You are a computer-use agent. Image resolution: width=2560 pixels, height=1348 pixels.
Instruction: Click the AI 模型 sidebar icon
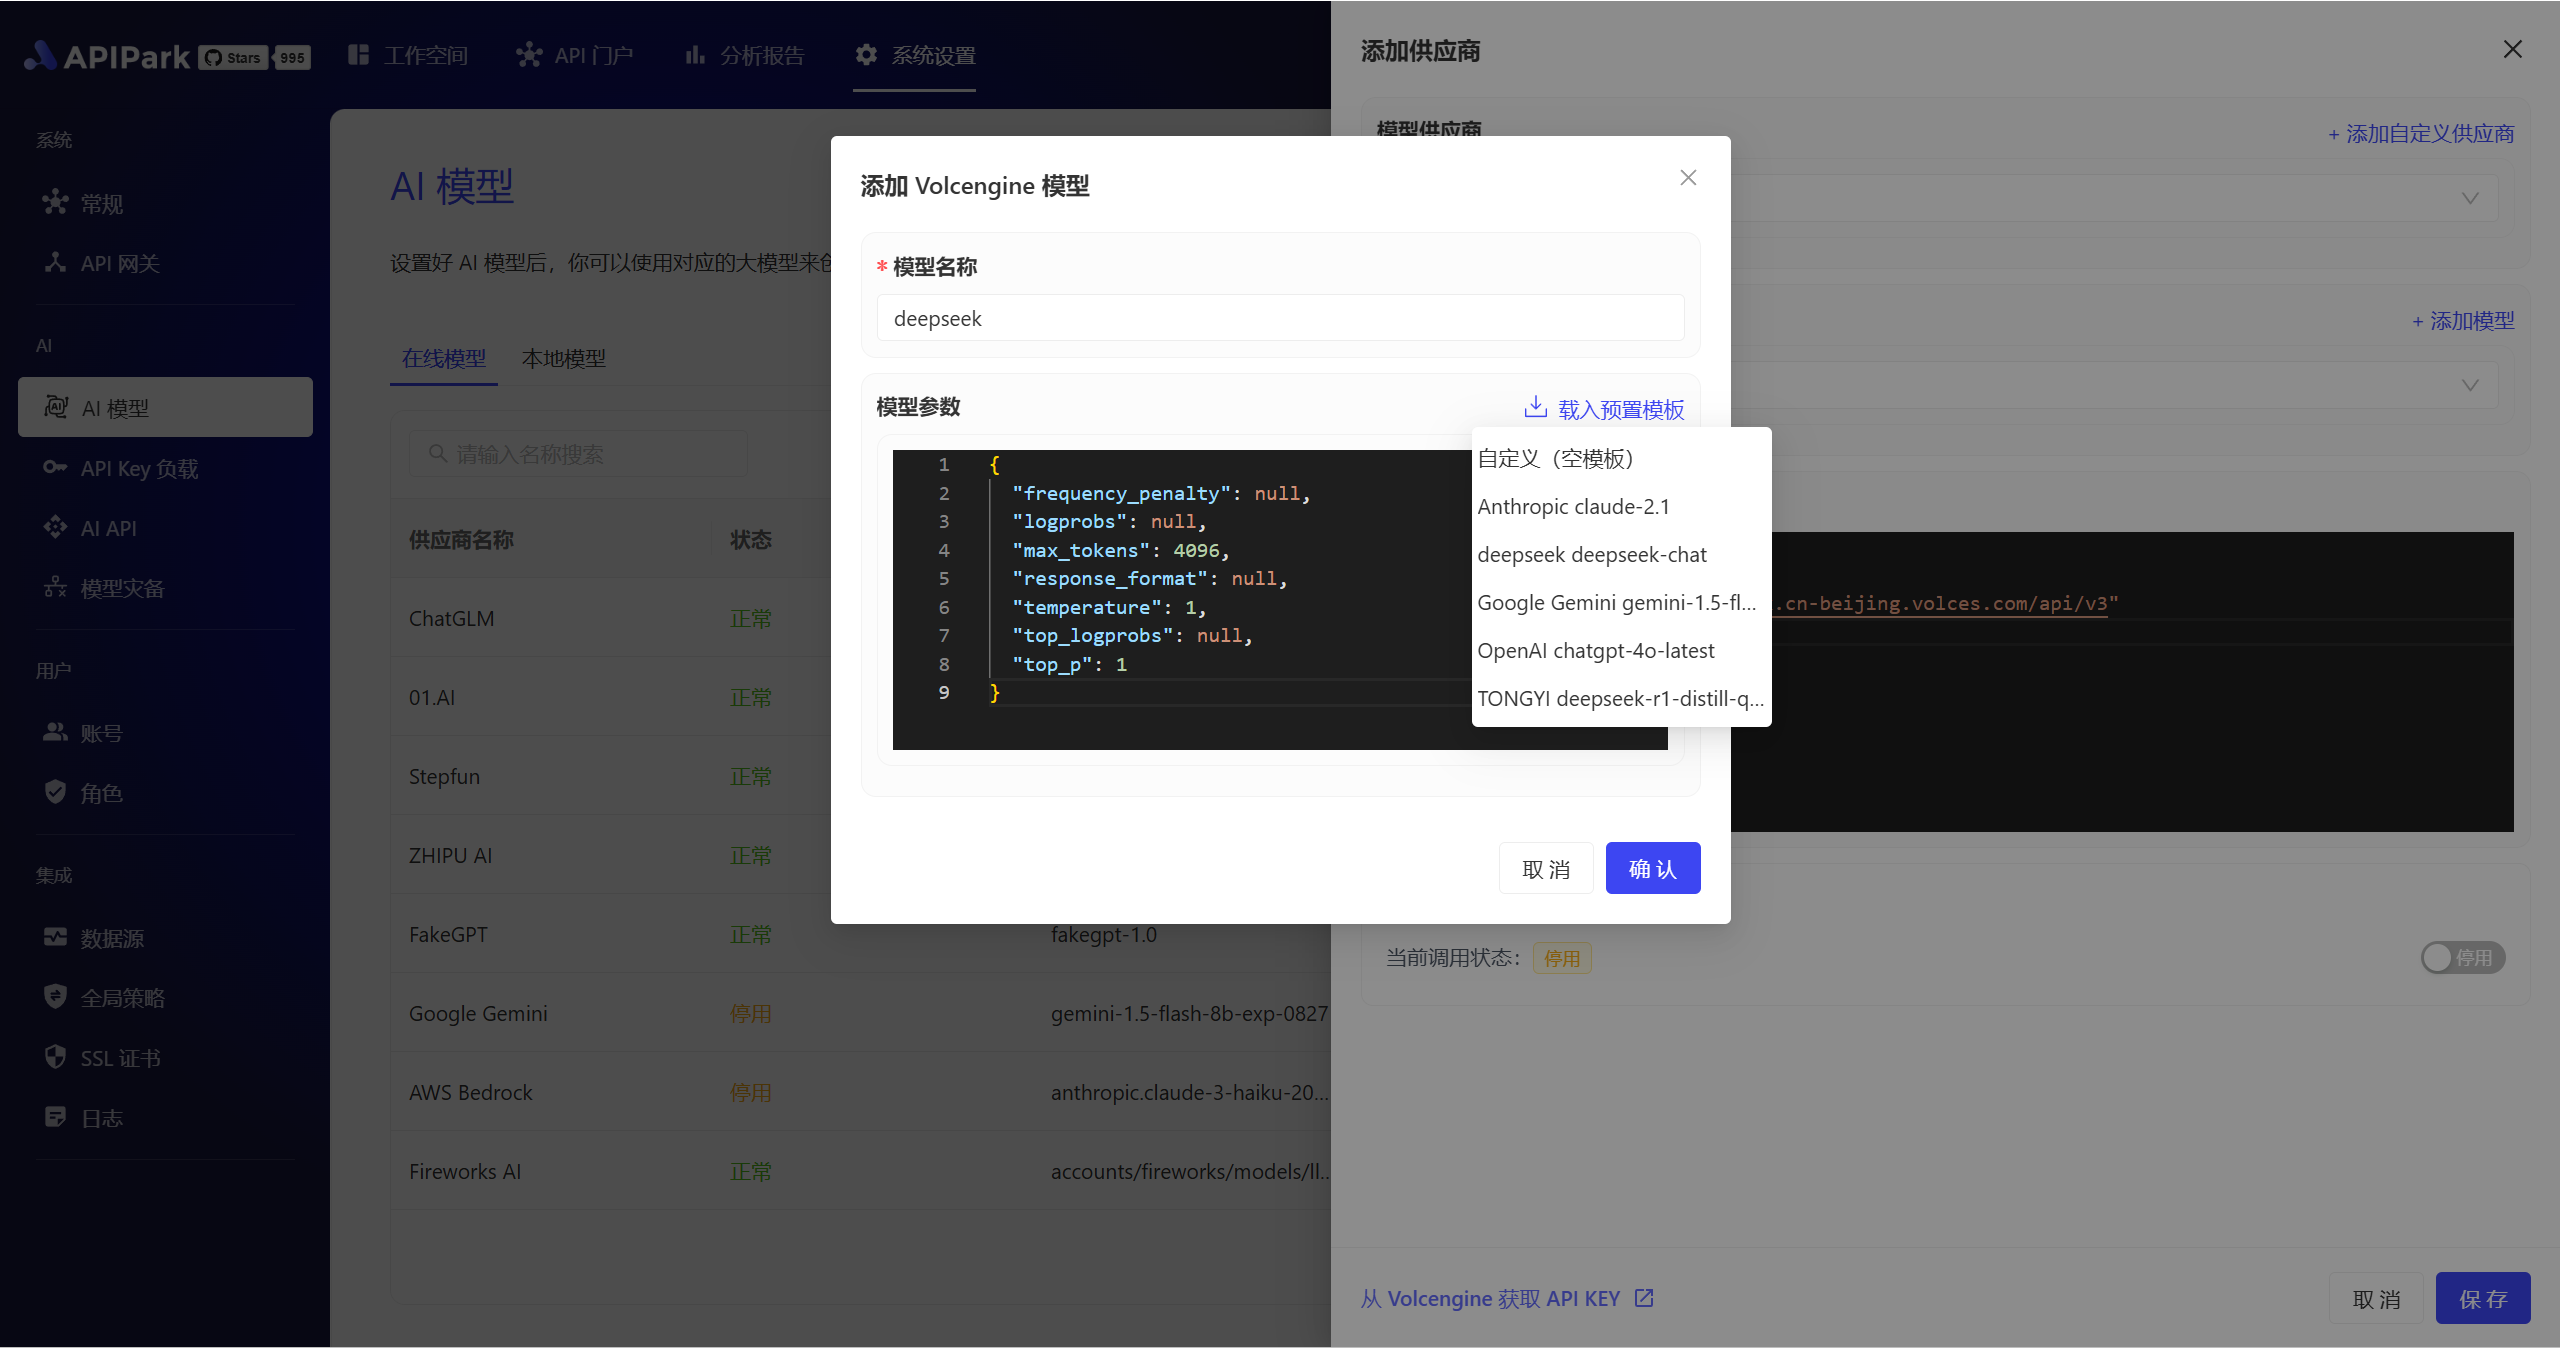coord(56,407)
